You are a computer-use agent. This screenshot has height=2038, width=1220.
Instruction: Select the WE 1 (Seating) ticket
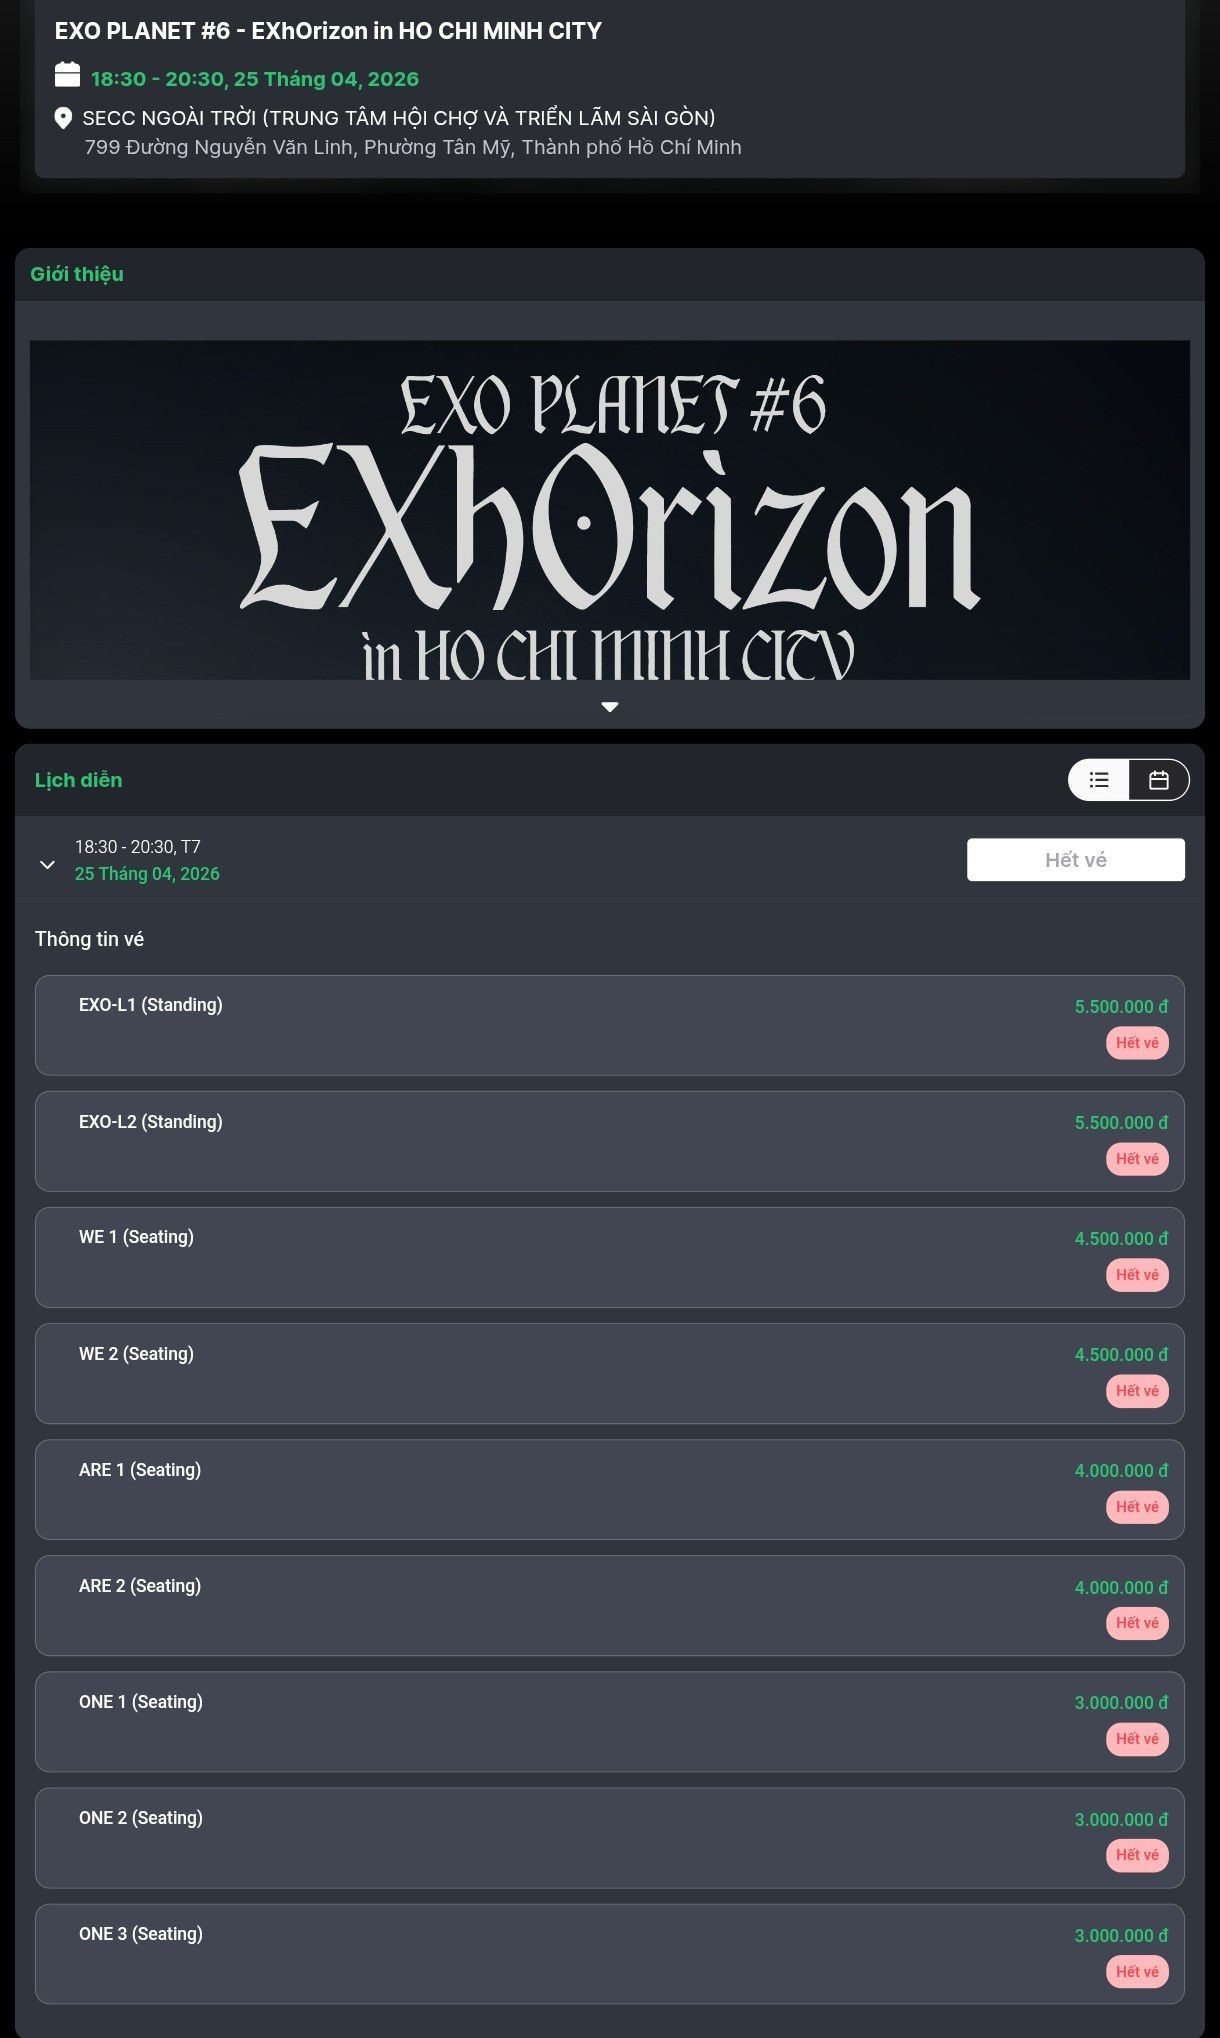click(x=610, y=1257)
